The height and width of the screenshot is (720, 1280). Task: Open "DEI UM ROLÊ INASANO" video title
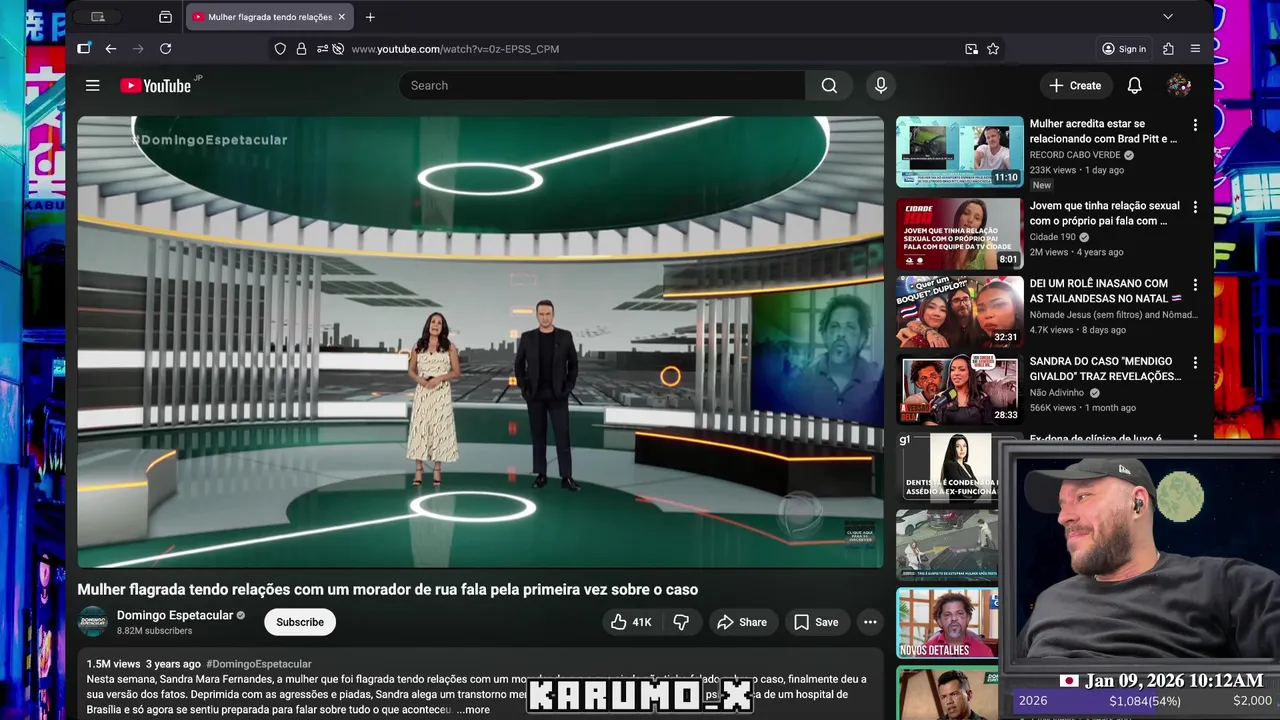tap(1104, 291)
